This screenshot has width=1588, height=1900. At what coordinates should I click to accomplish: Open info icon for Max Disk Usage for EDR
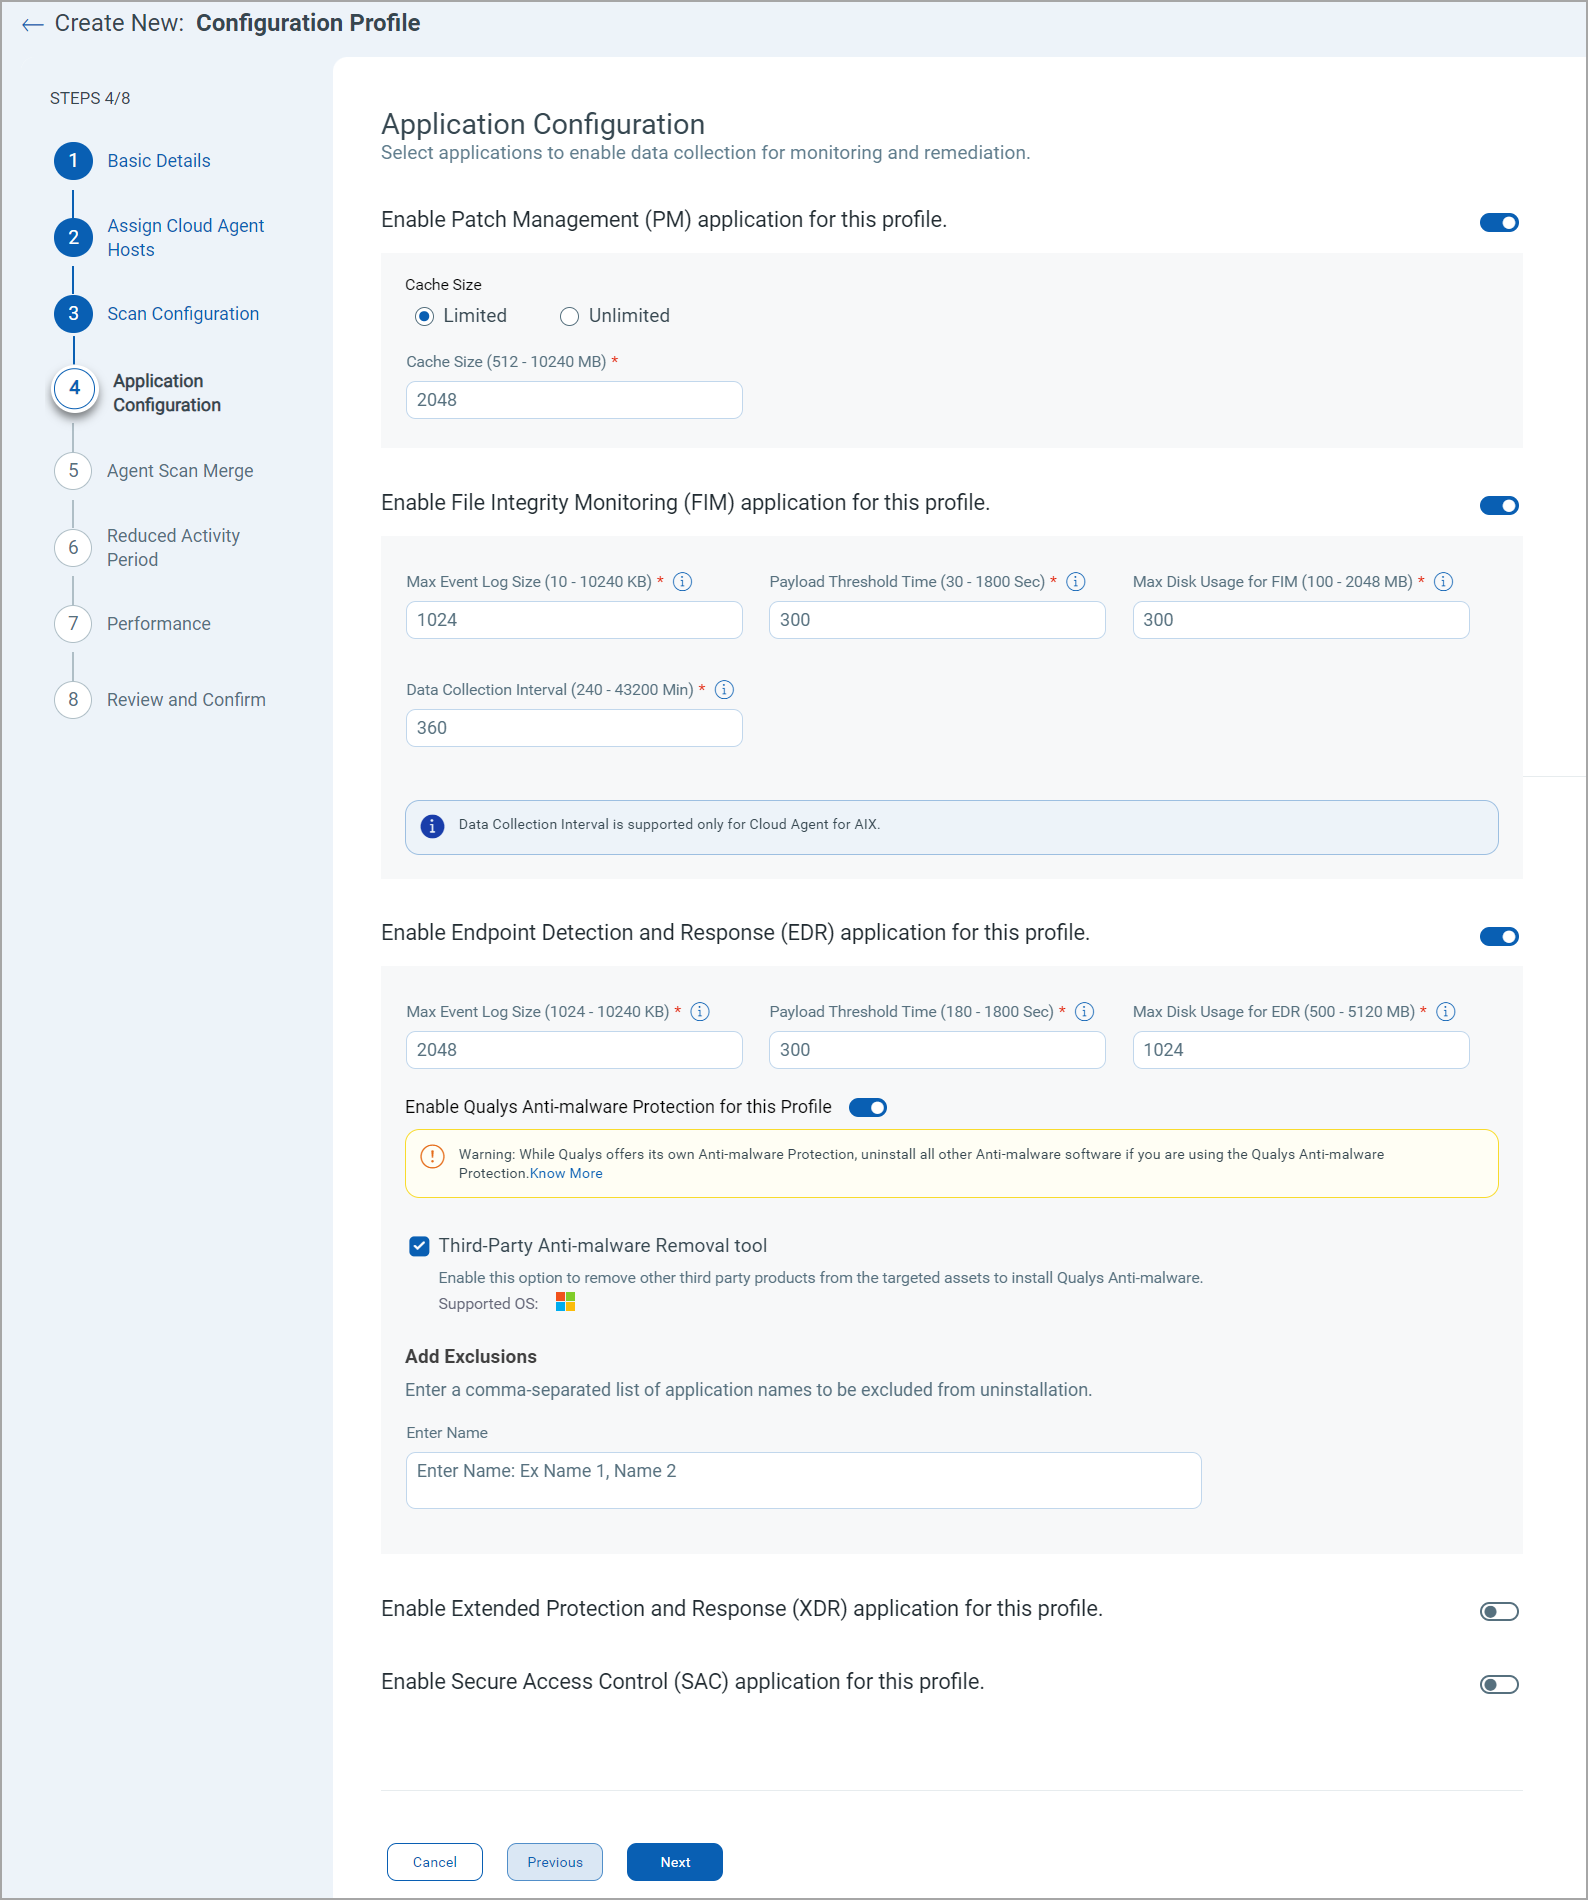(1446, 1012)
